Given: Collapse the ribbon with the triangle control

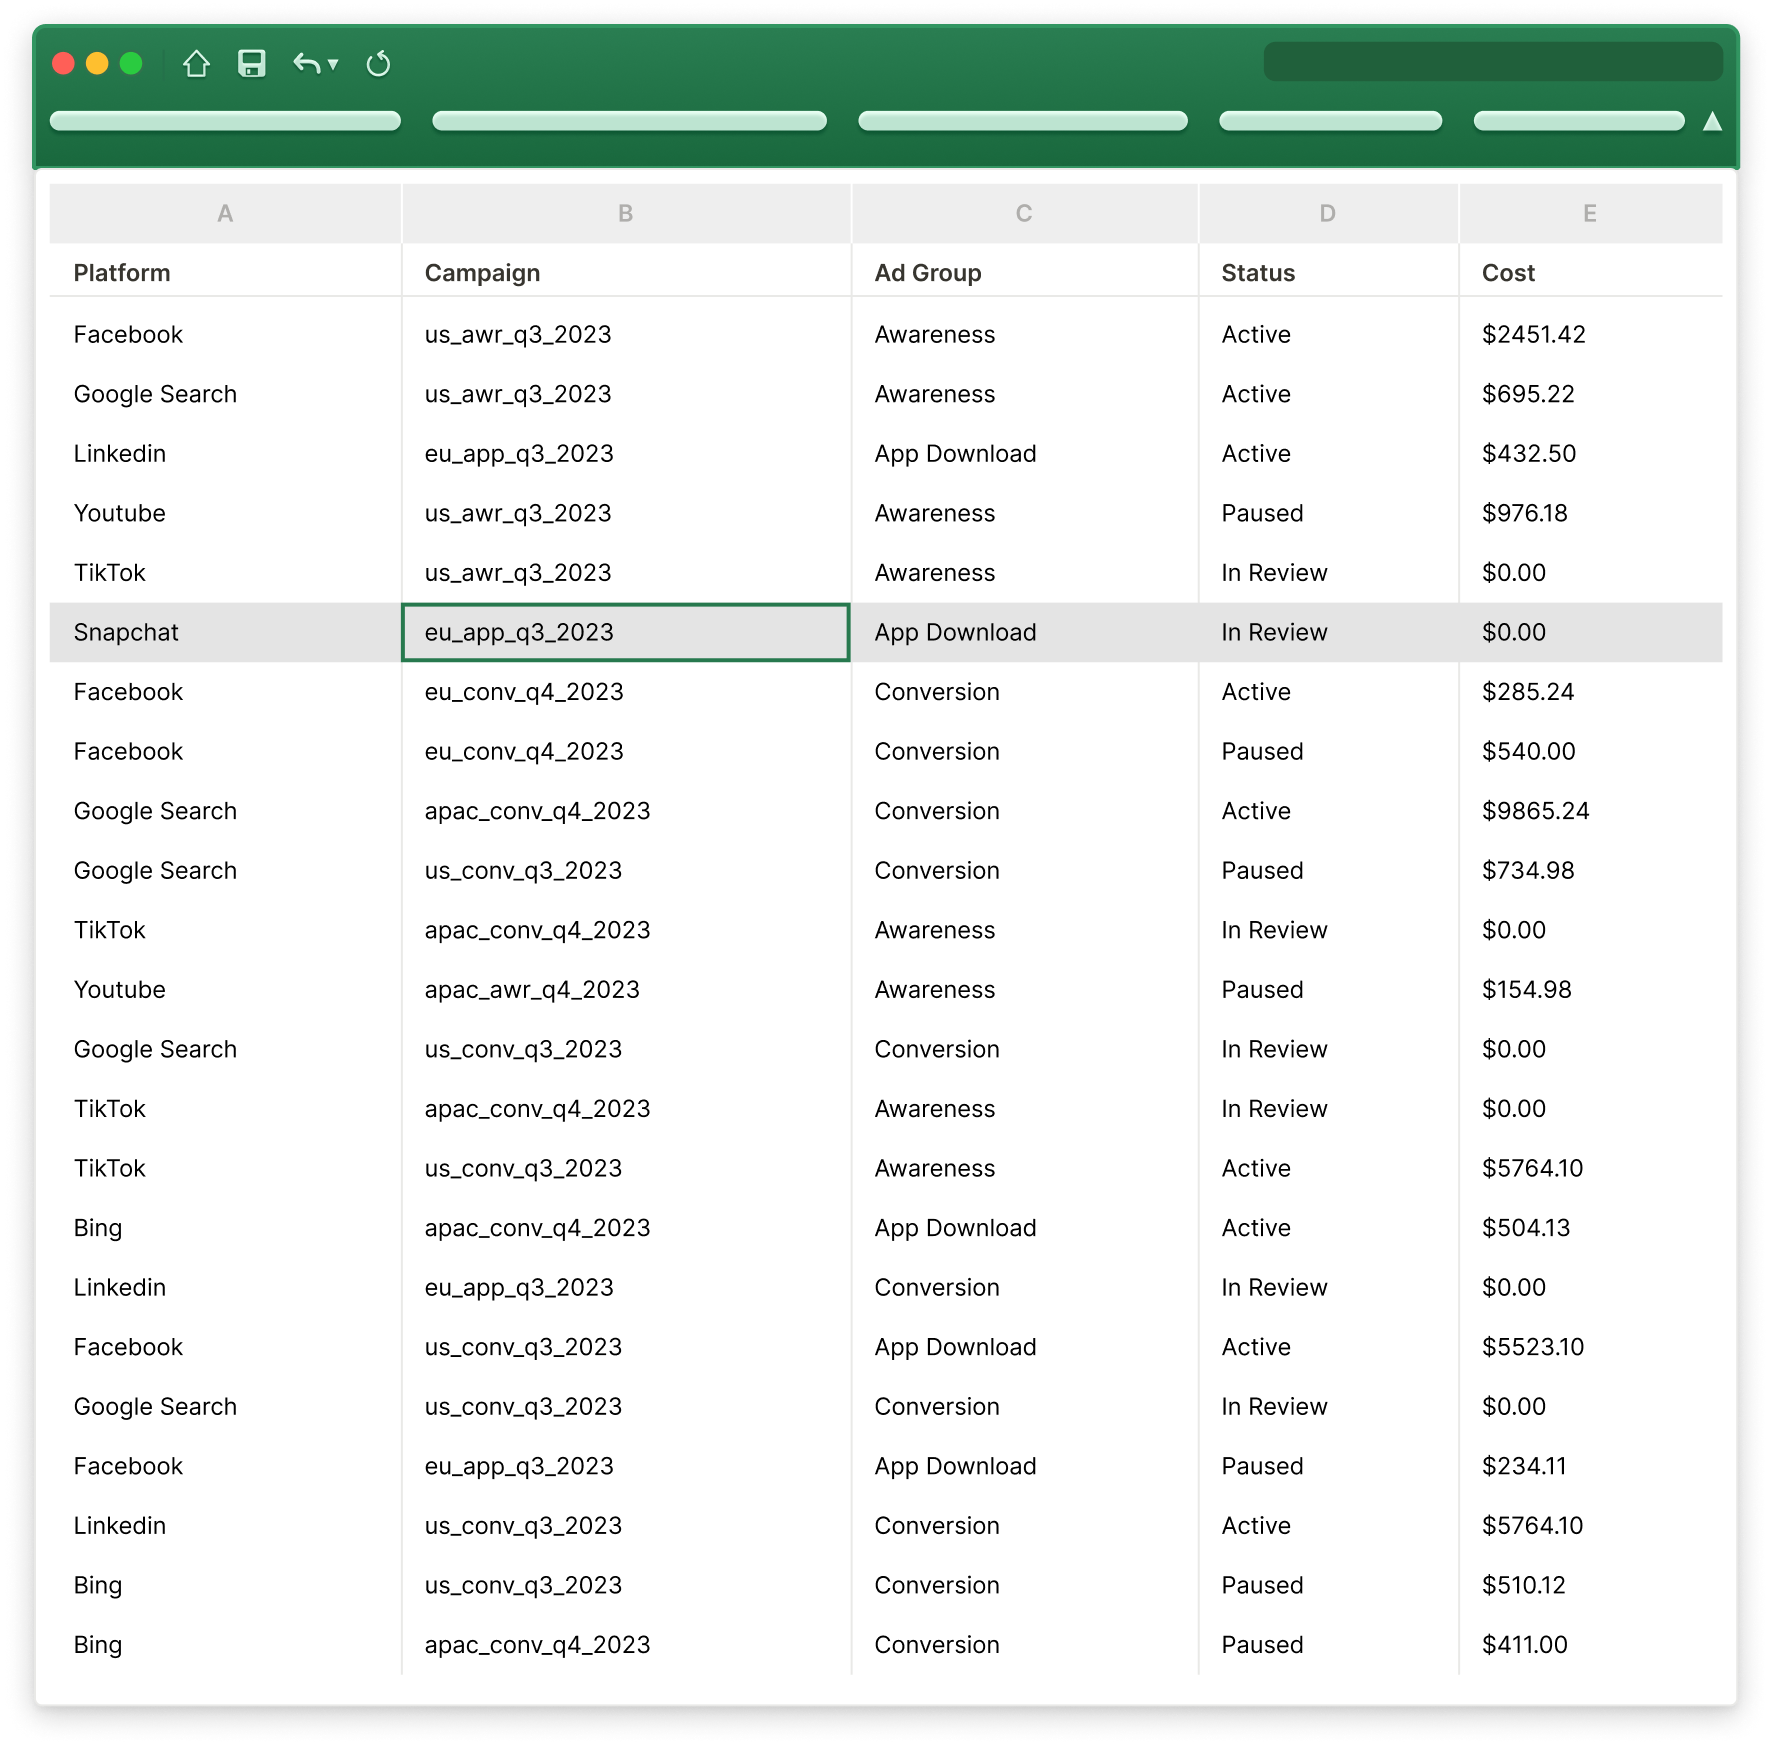Looking at the screenshot, I should [1713, 120].
